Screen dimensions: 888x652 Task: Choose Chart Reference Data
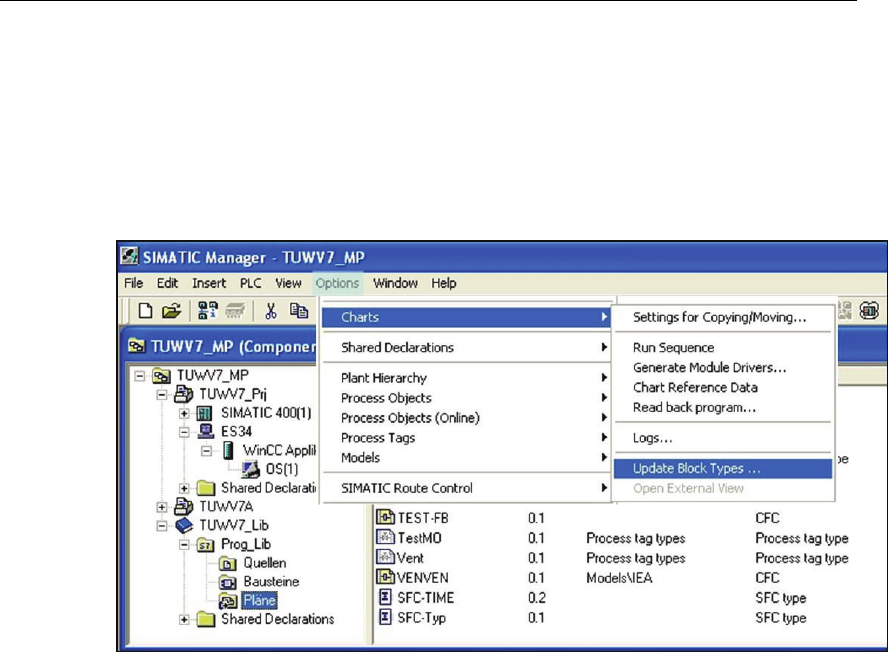click(x=723, y=387)
